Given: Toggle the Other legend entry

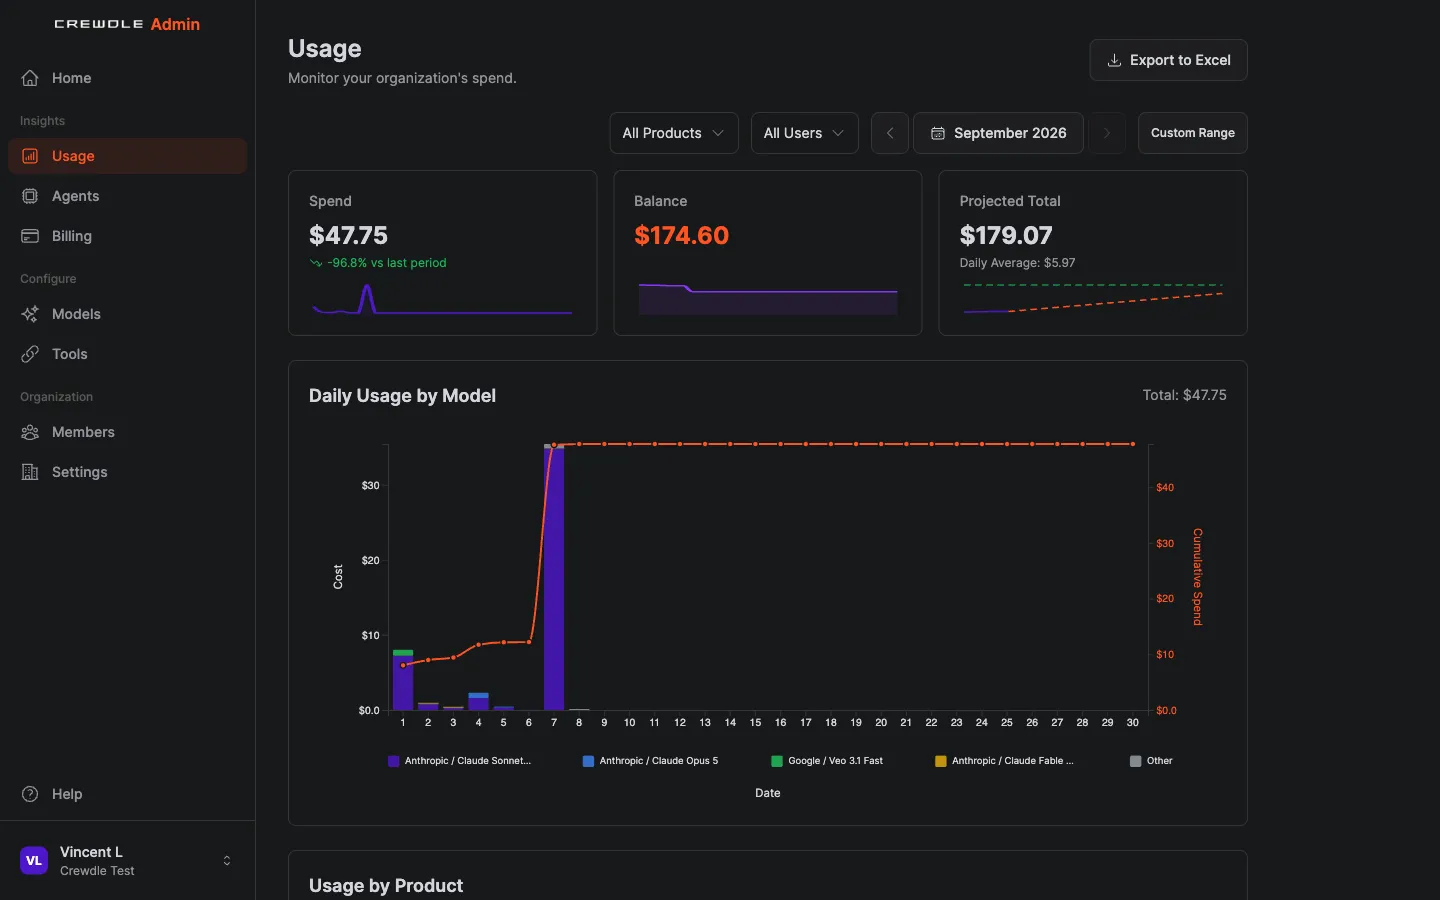Looking at the screenshot, I should coord(1151,761).
